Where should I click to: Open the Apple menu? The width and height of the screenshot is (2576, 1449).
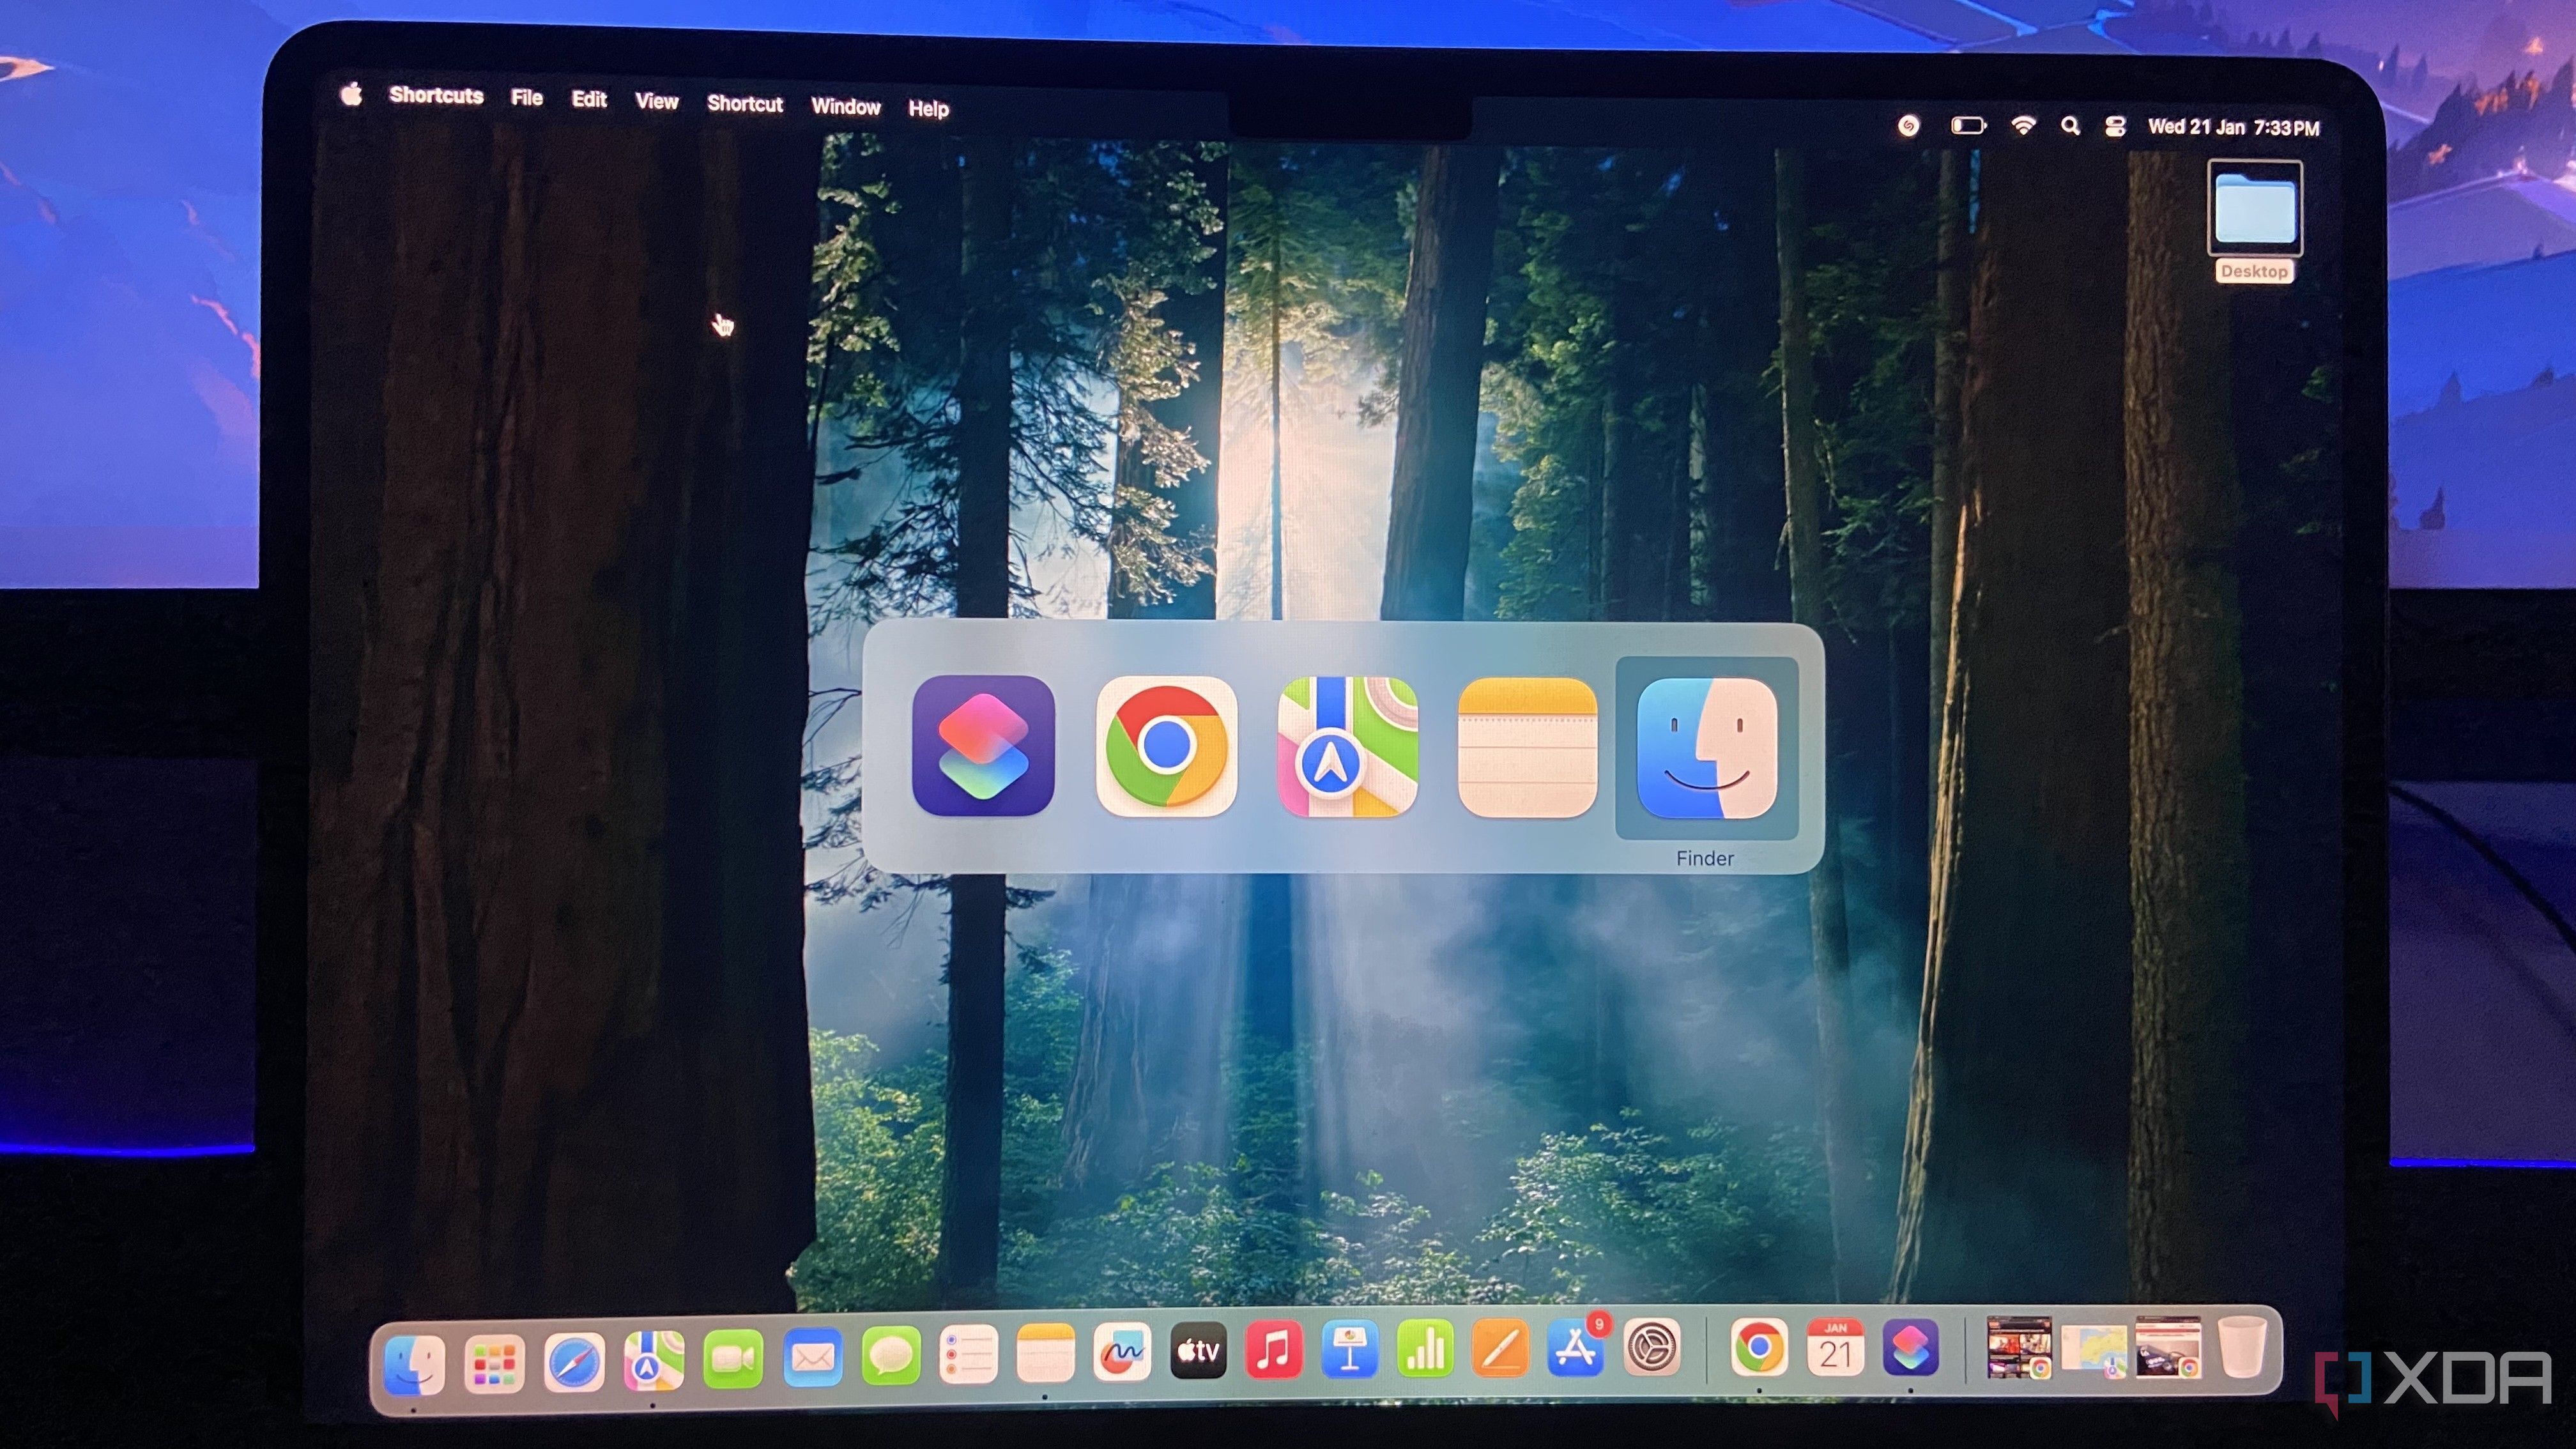coord(351,94)
